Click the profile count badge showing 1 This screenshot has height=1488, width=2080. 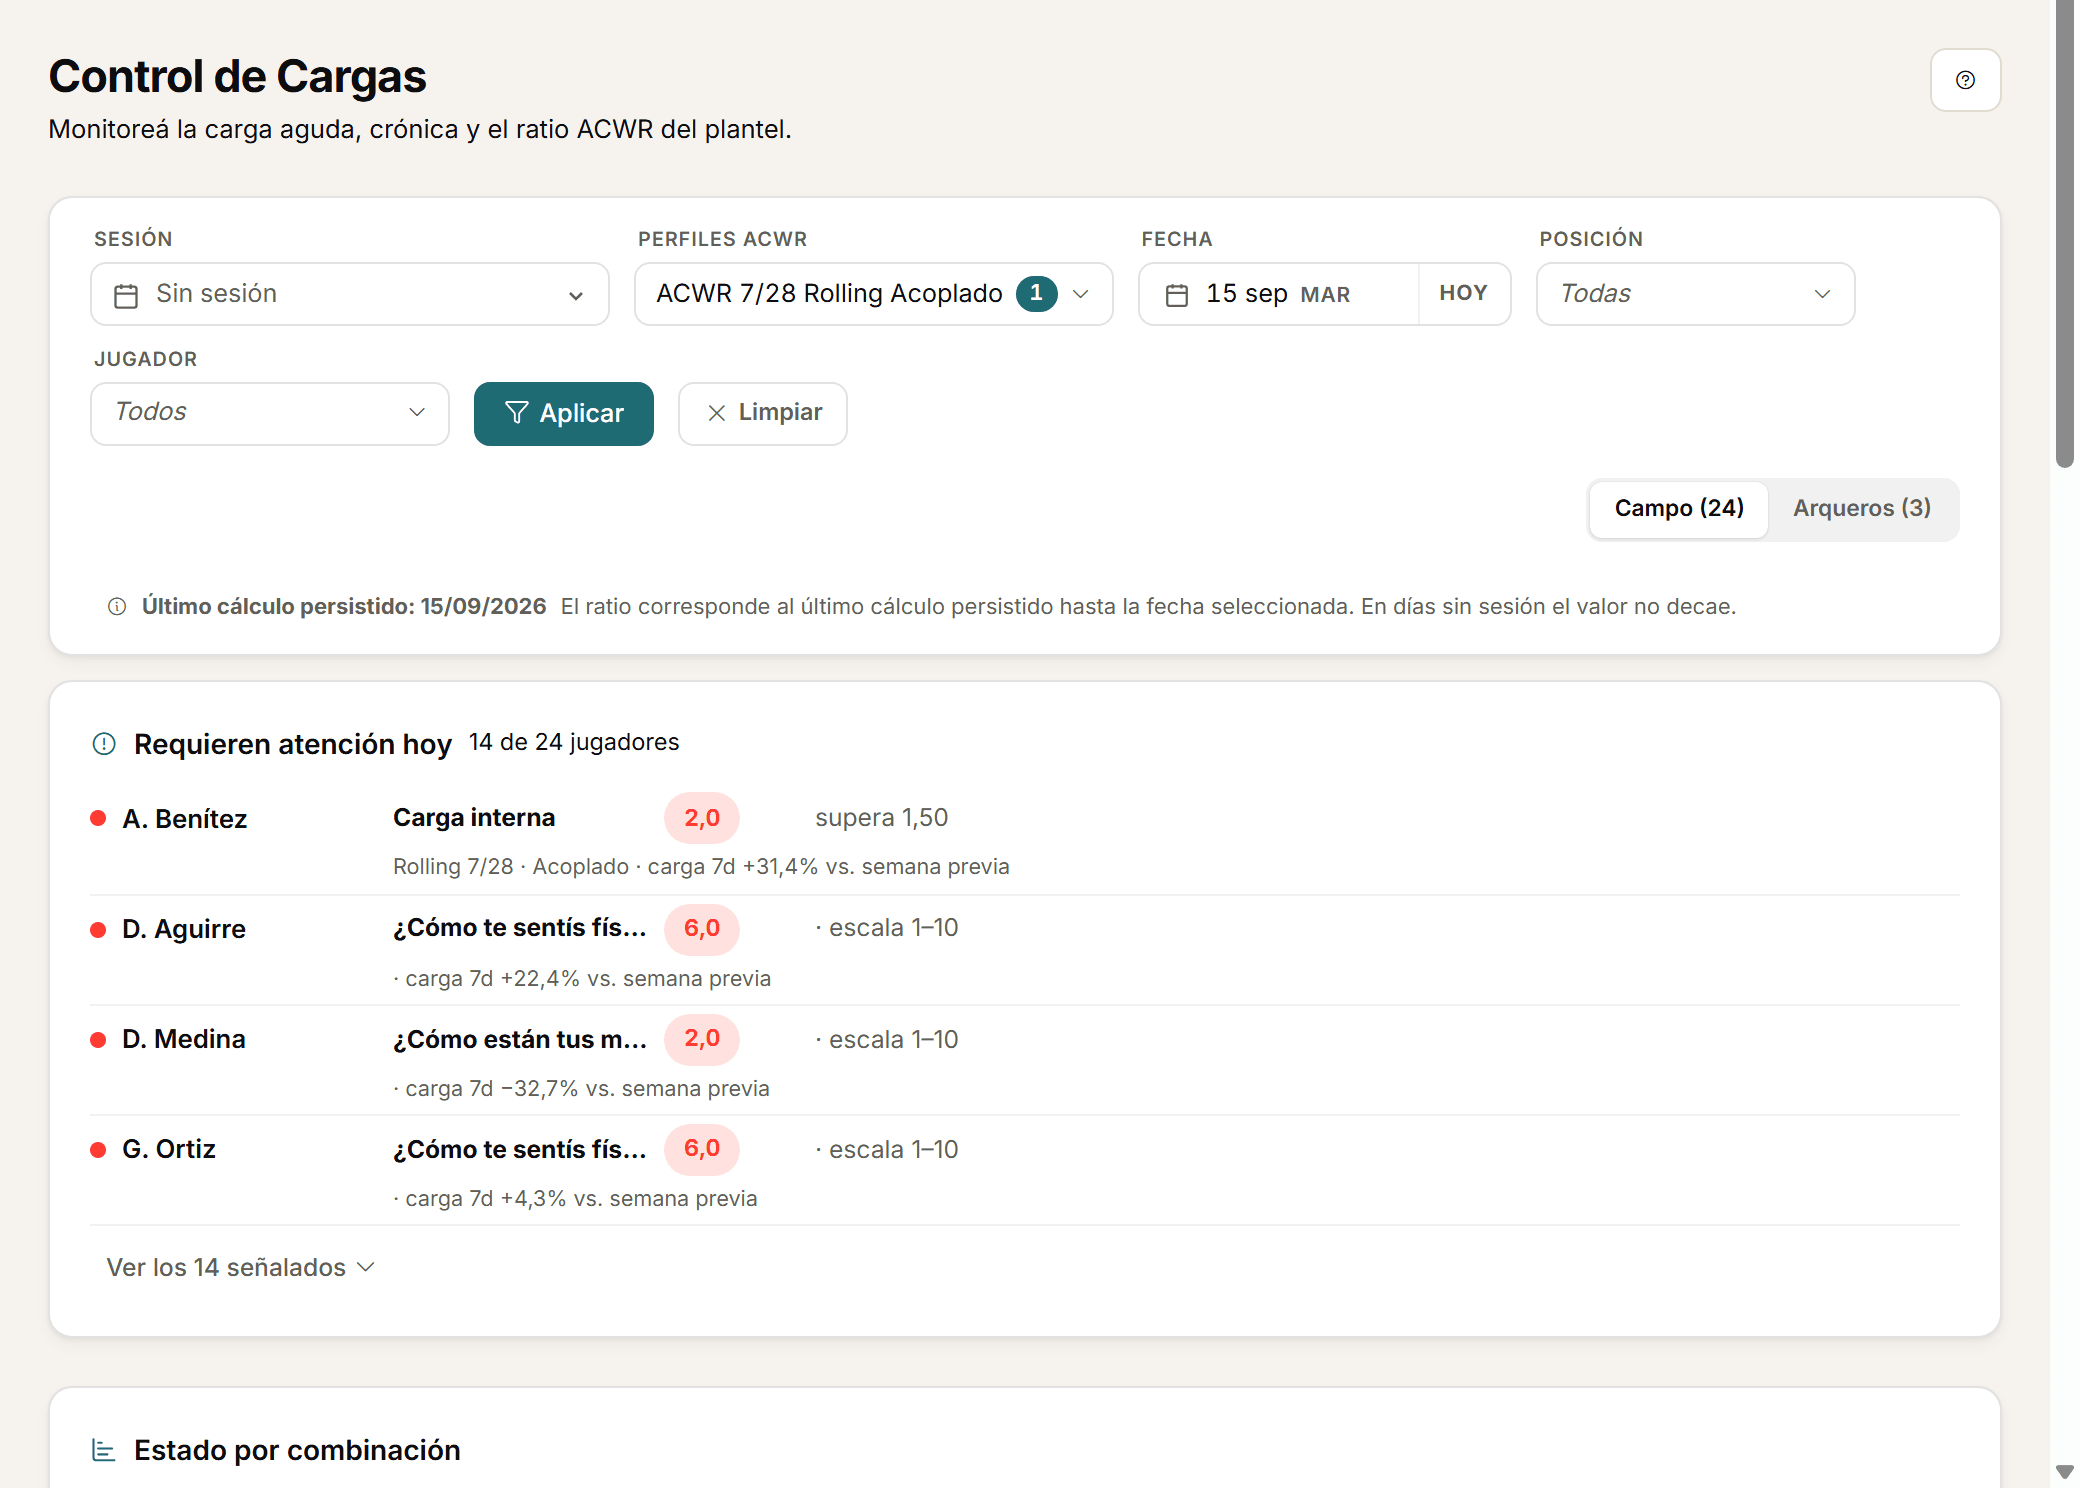tap(1037, 294)
